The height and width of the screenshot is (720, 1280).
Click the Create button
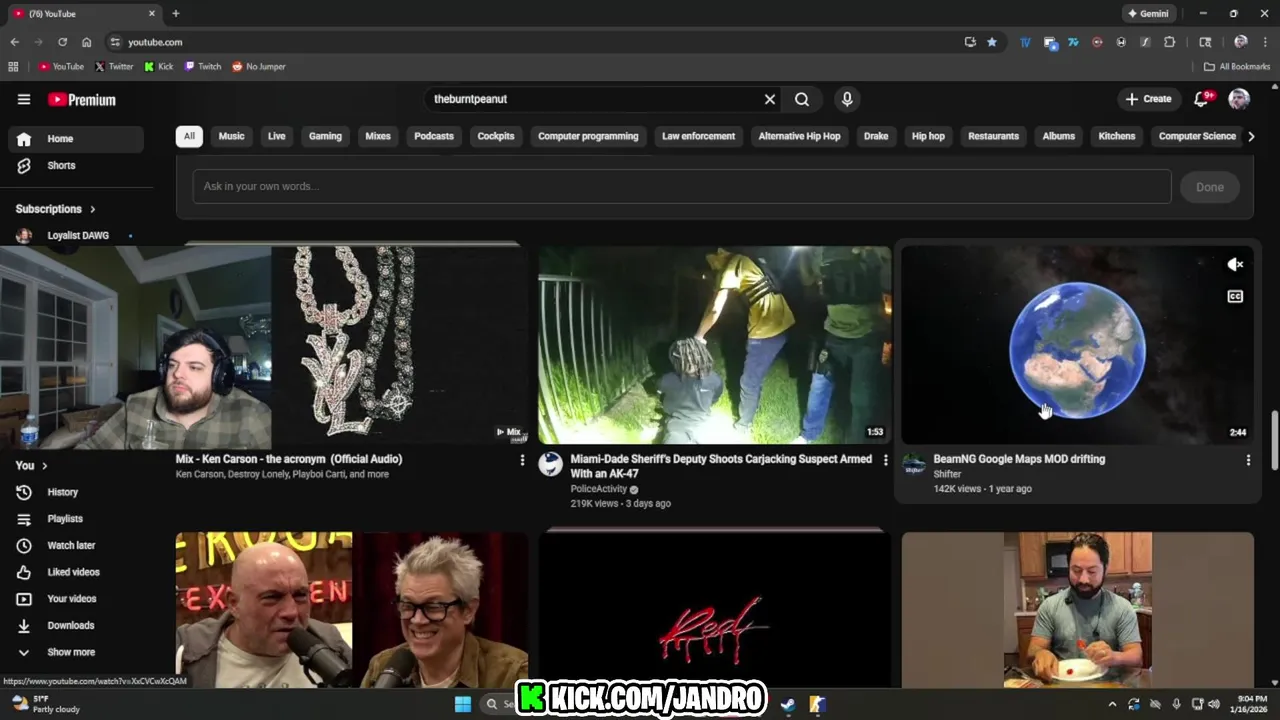(1148, 99)
